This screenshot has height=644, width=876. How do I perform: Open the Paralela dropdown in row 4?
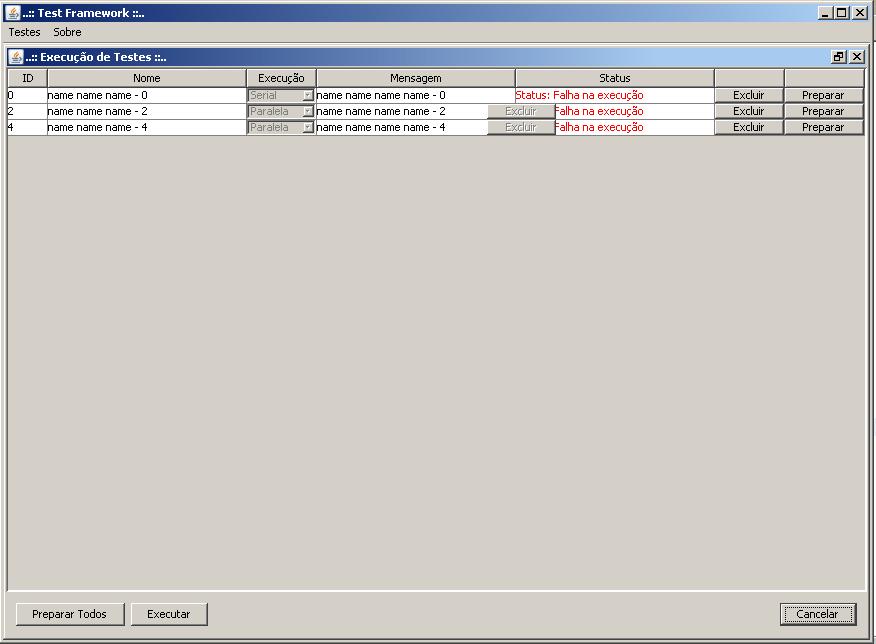pos(281,127)
